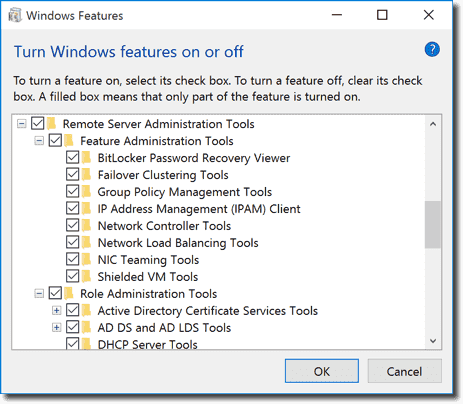
Task: Click folder icon beside AD DS and AD LDS Tools
Action: pos(86,327)
